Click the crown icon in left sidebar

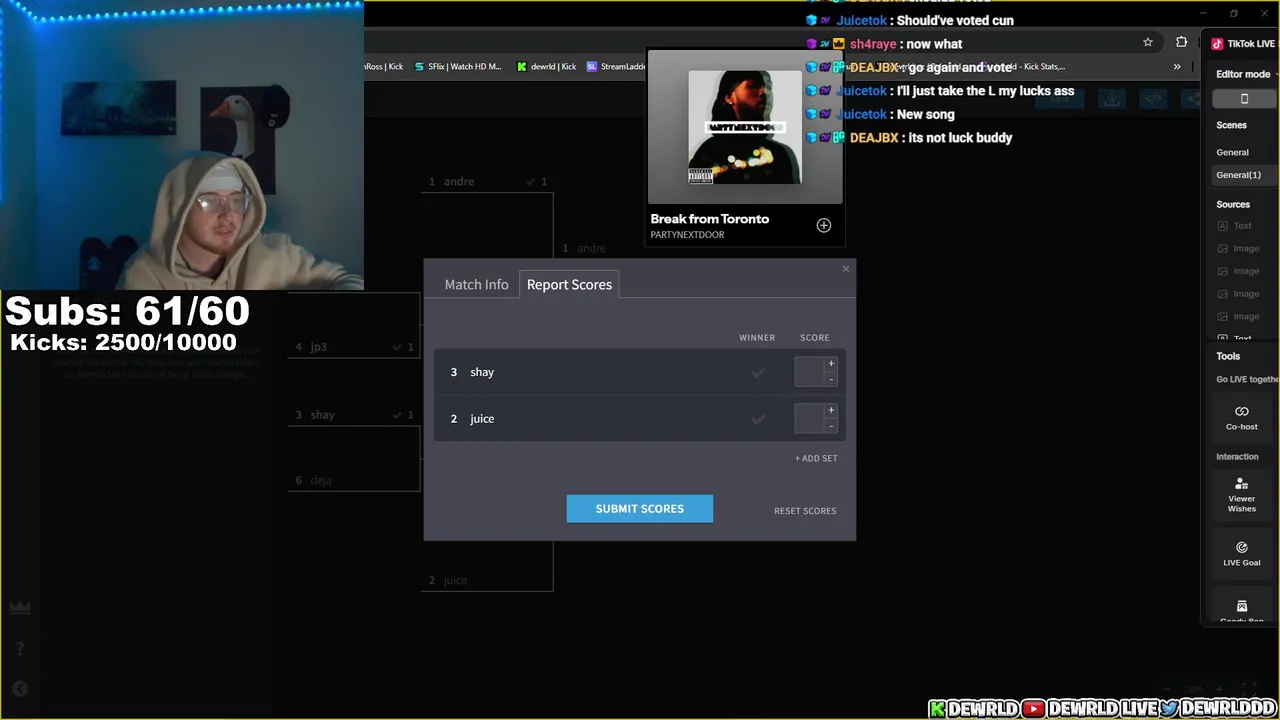[20, 608]
